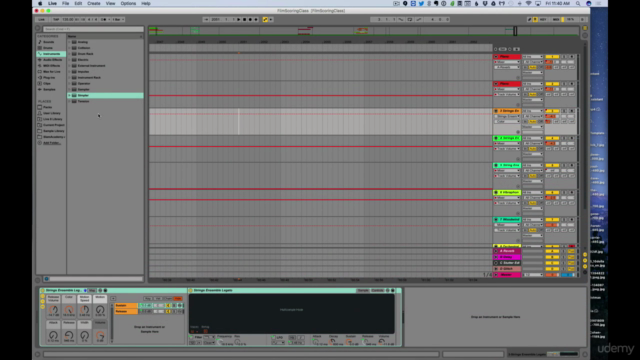Open the Create menu

click(93, 3)
